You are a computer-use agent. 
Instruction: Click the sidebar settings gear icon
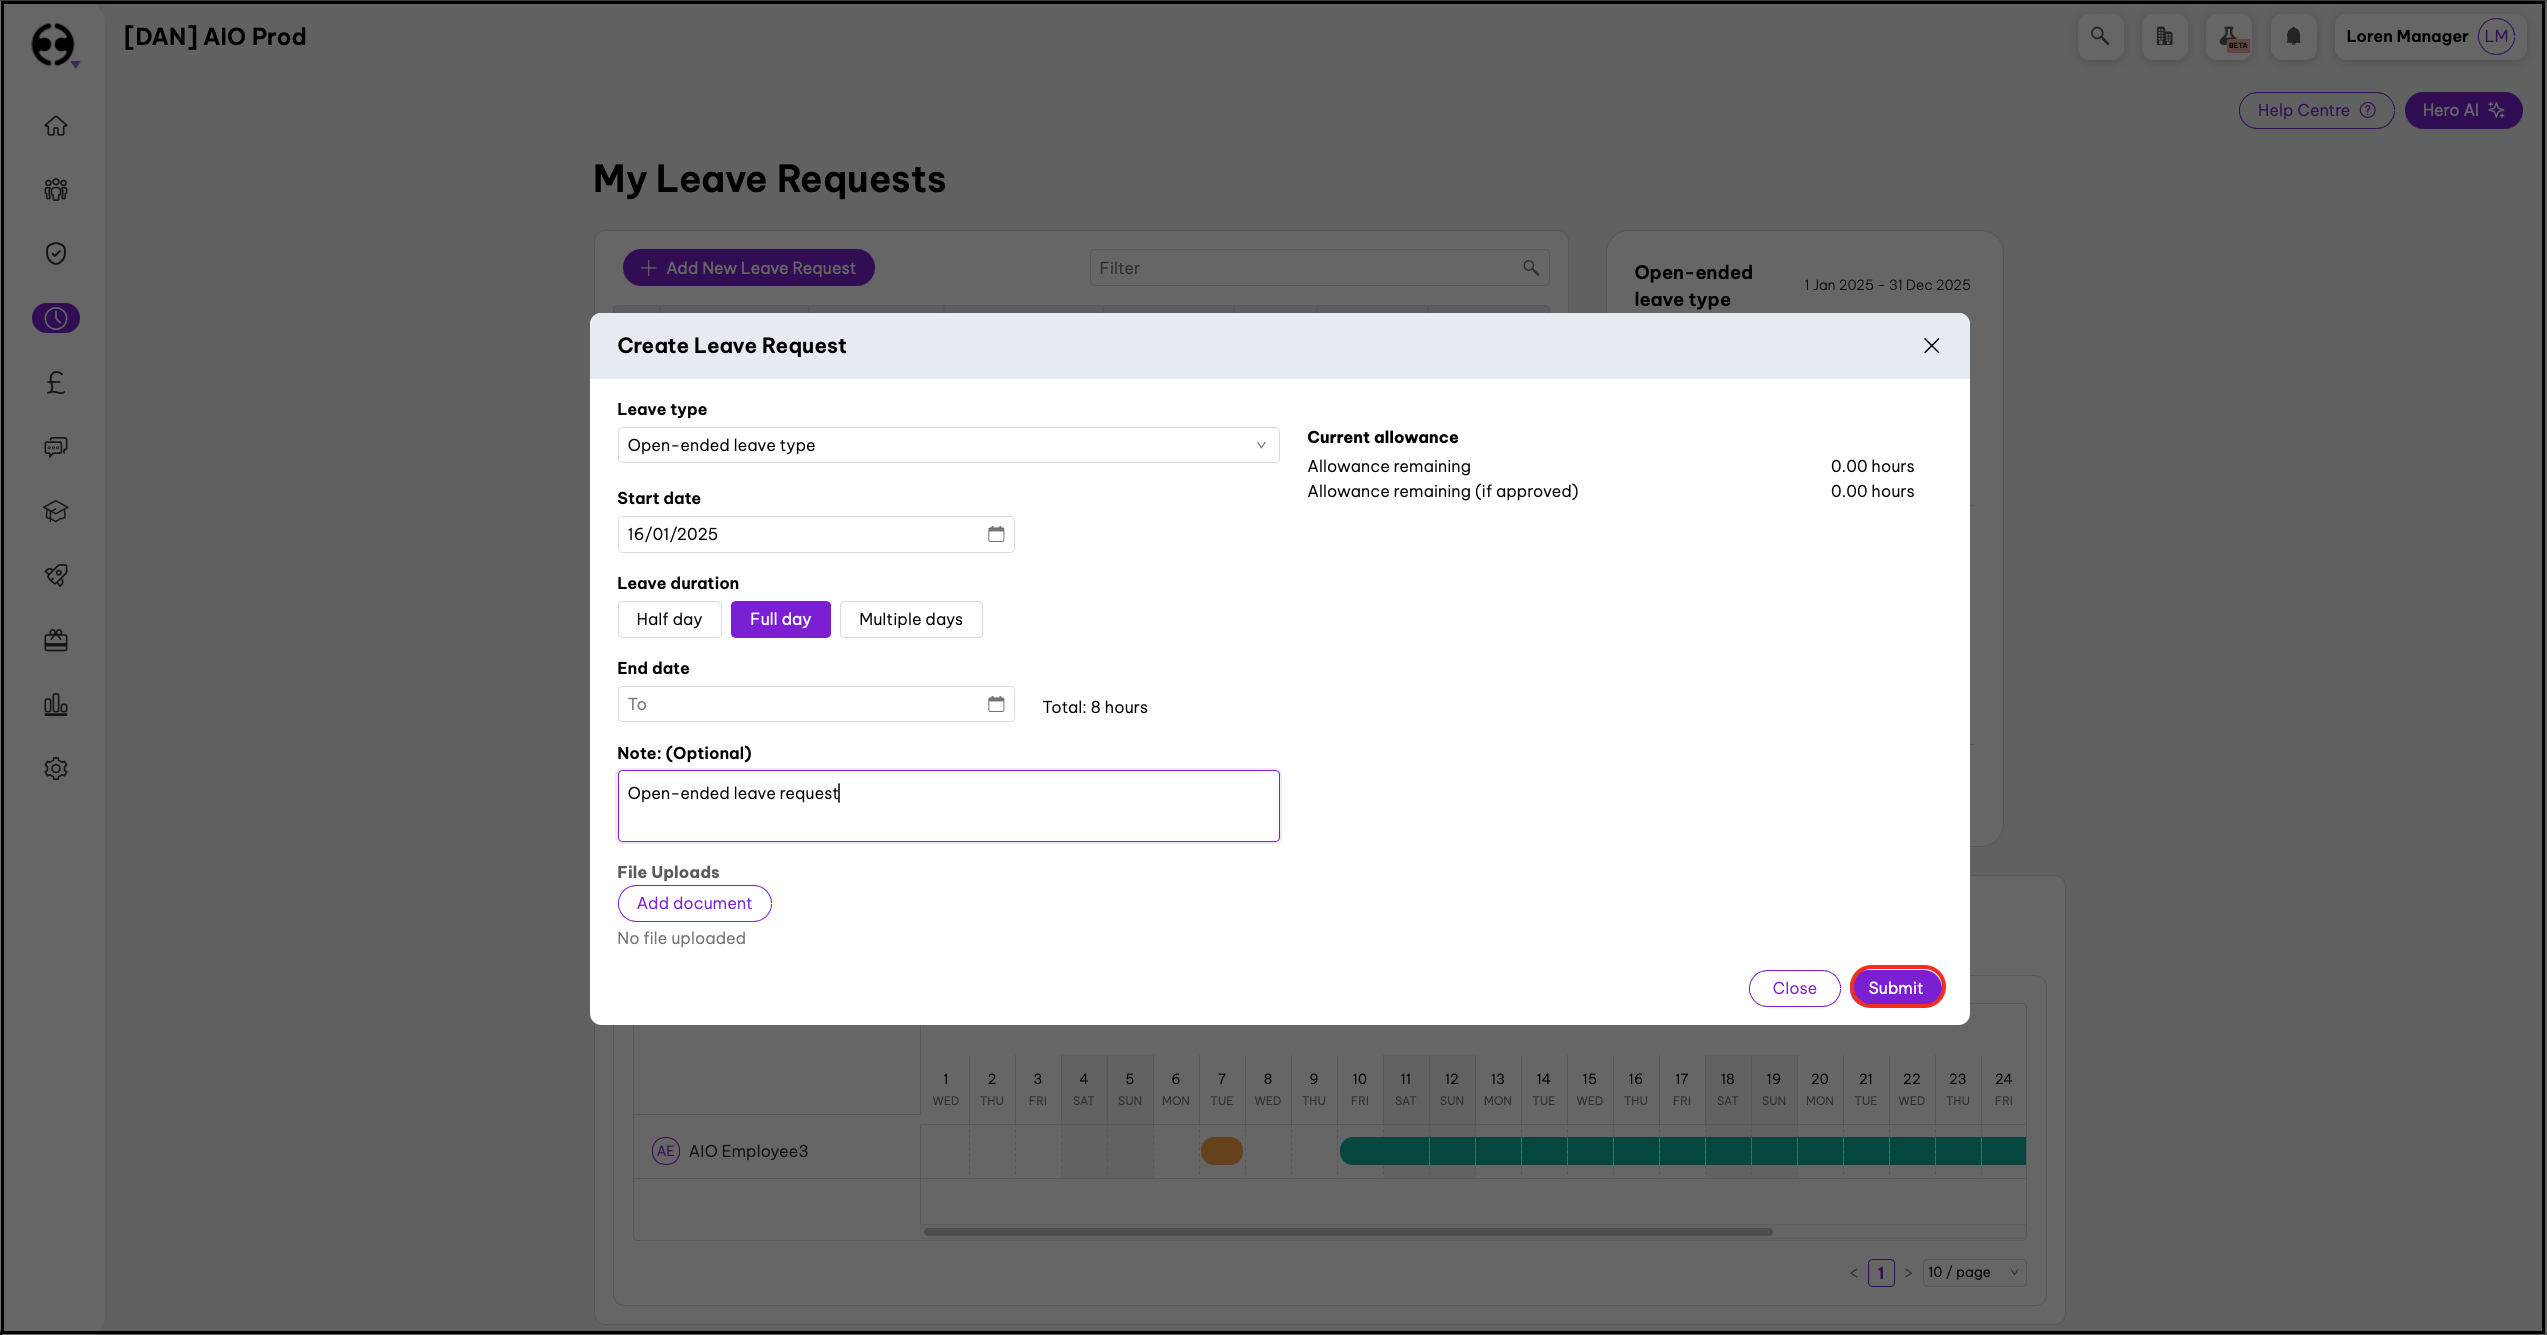pyautogui.click(x=56, y=769)
